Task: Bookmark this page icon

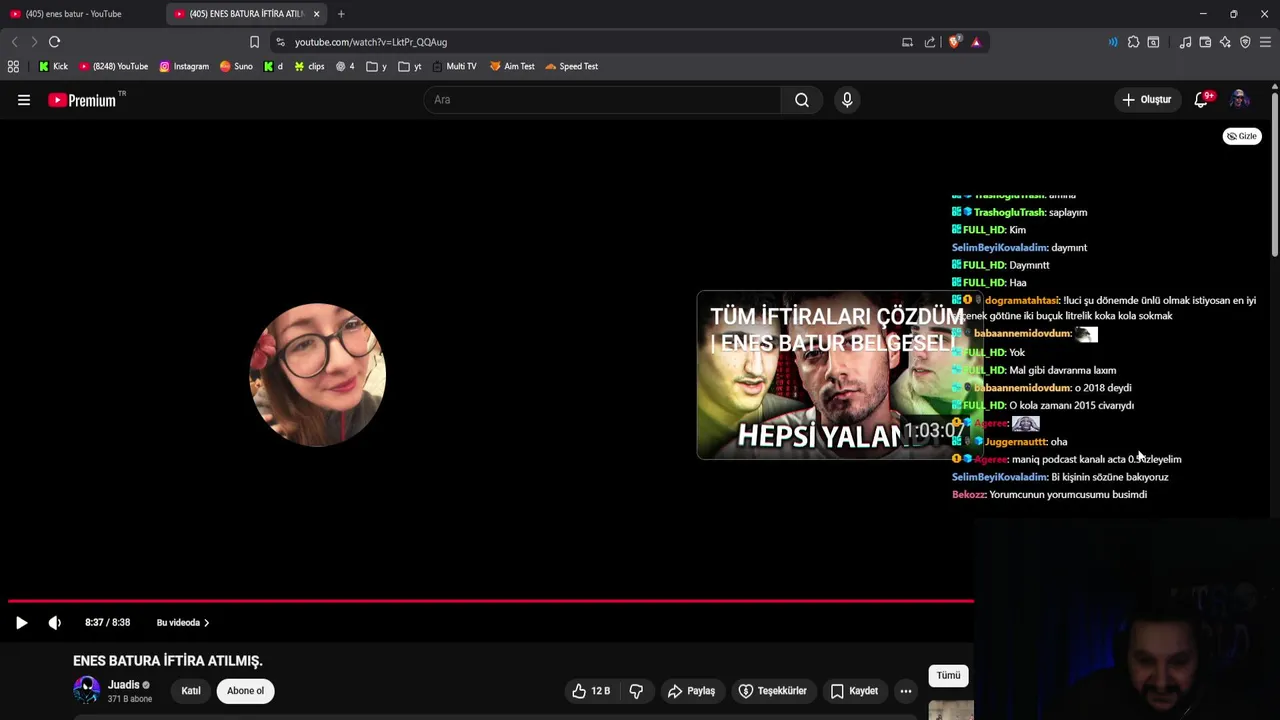Action: click(254, 42)
